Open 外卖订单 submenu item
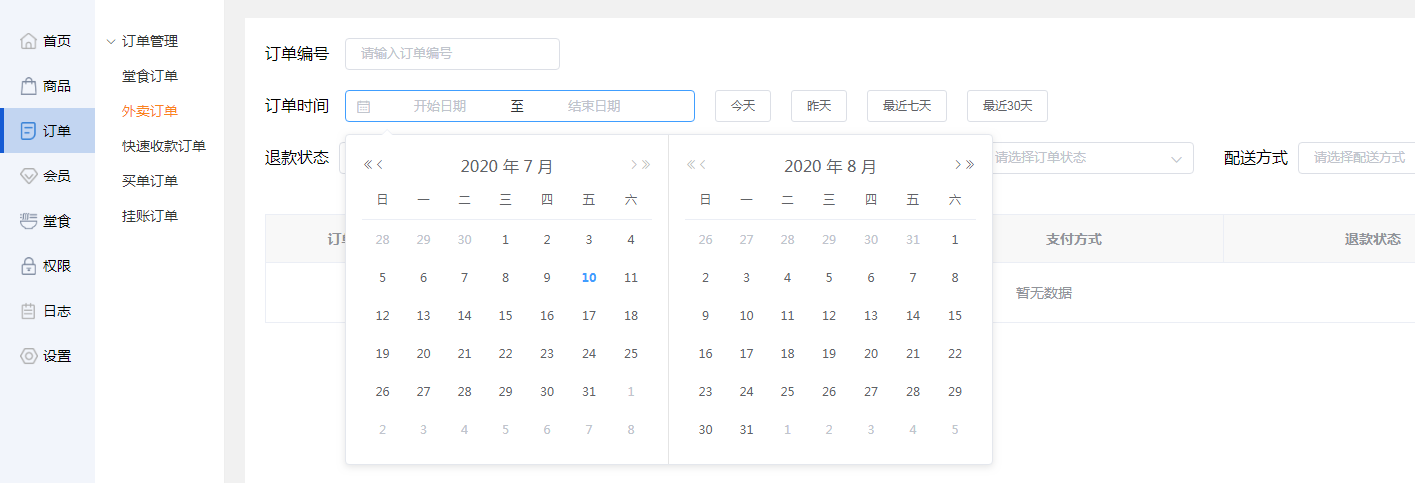The height and width of the screenshot is (483, 1415). pos(150,111)
